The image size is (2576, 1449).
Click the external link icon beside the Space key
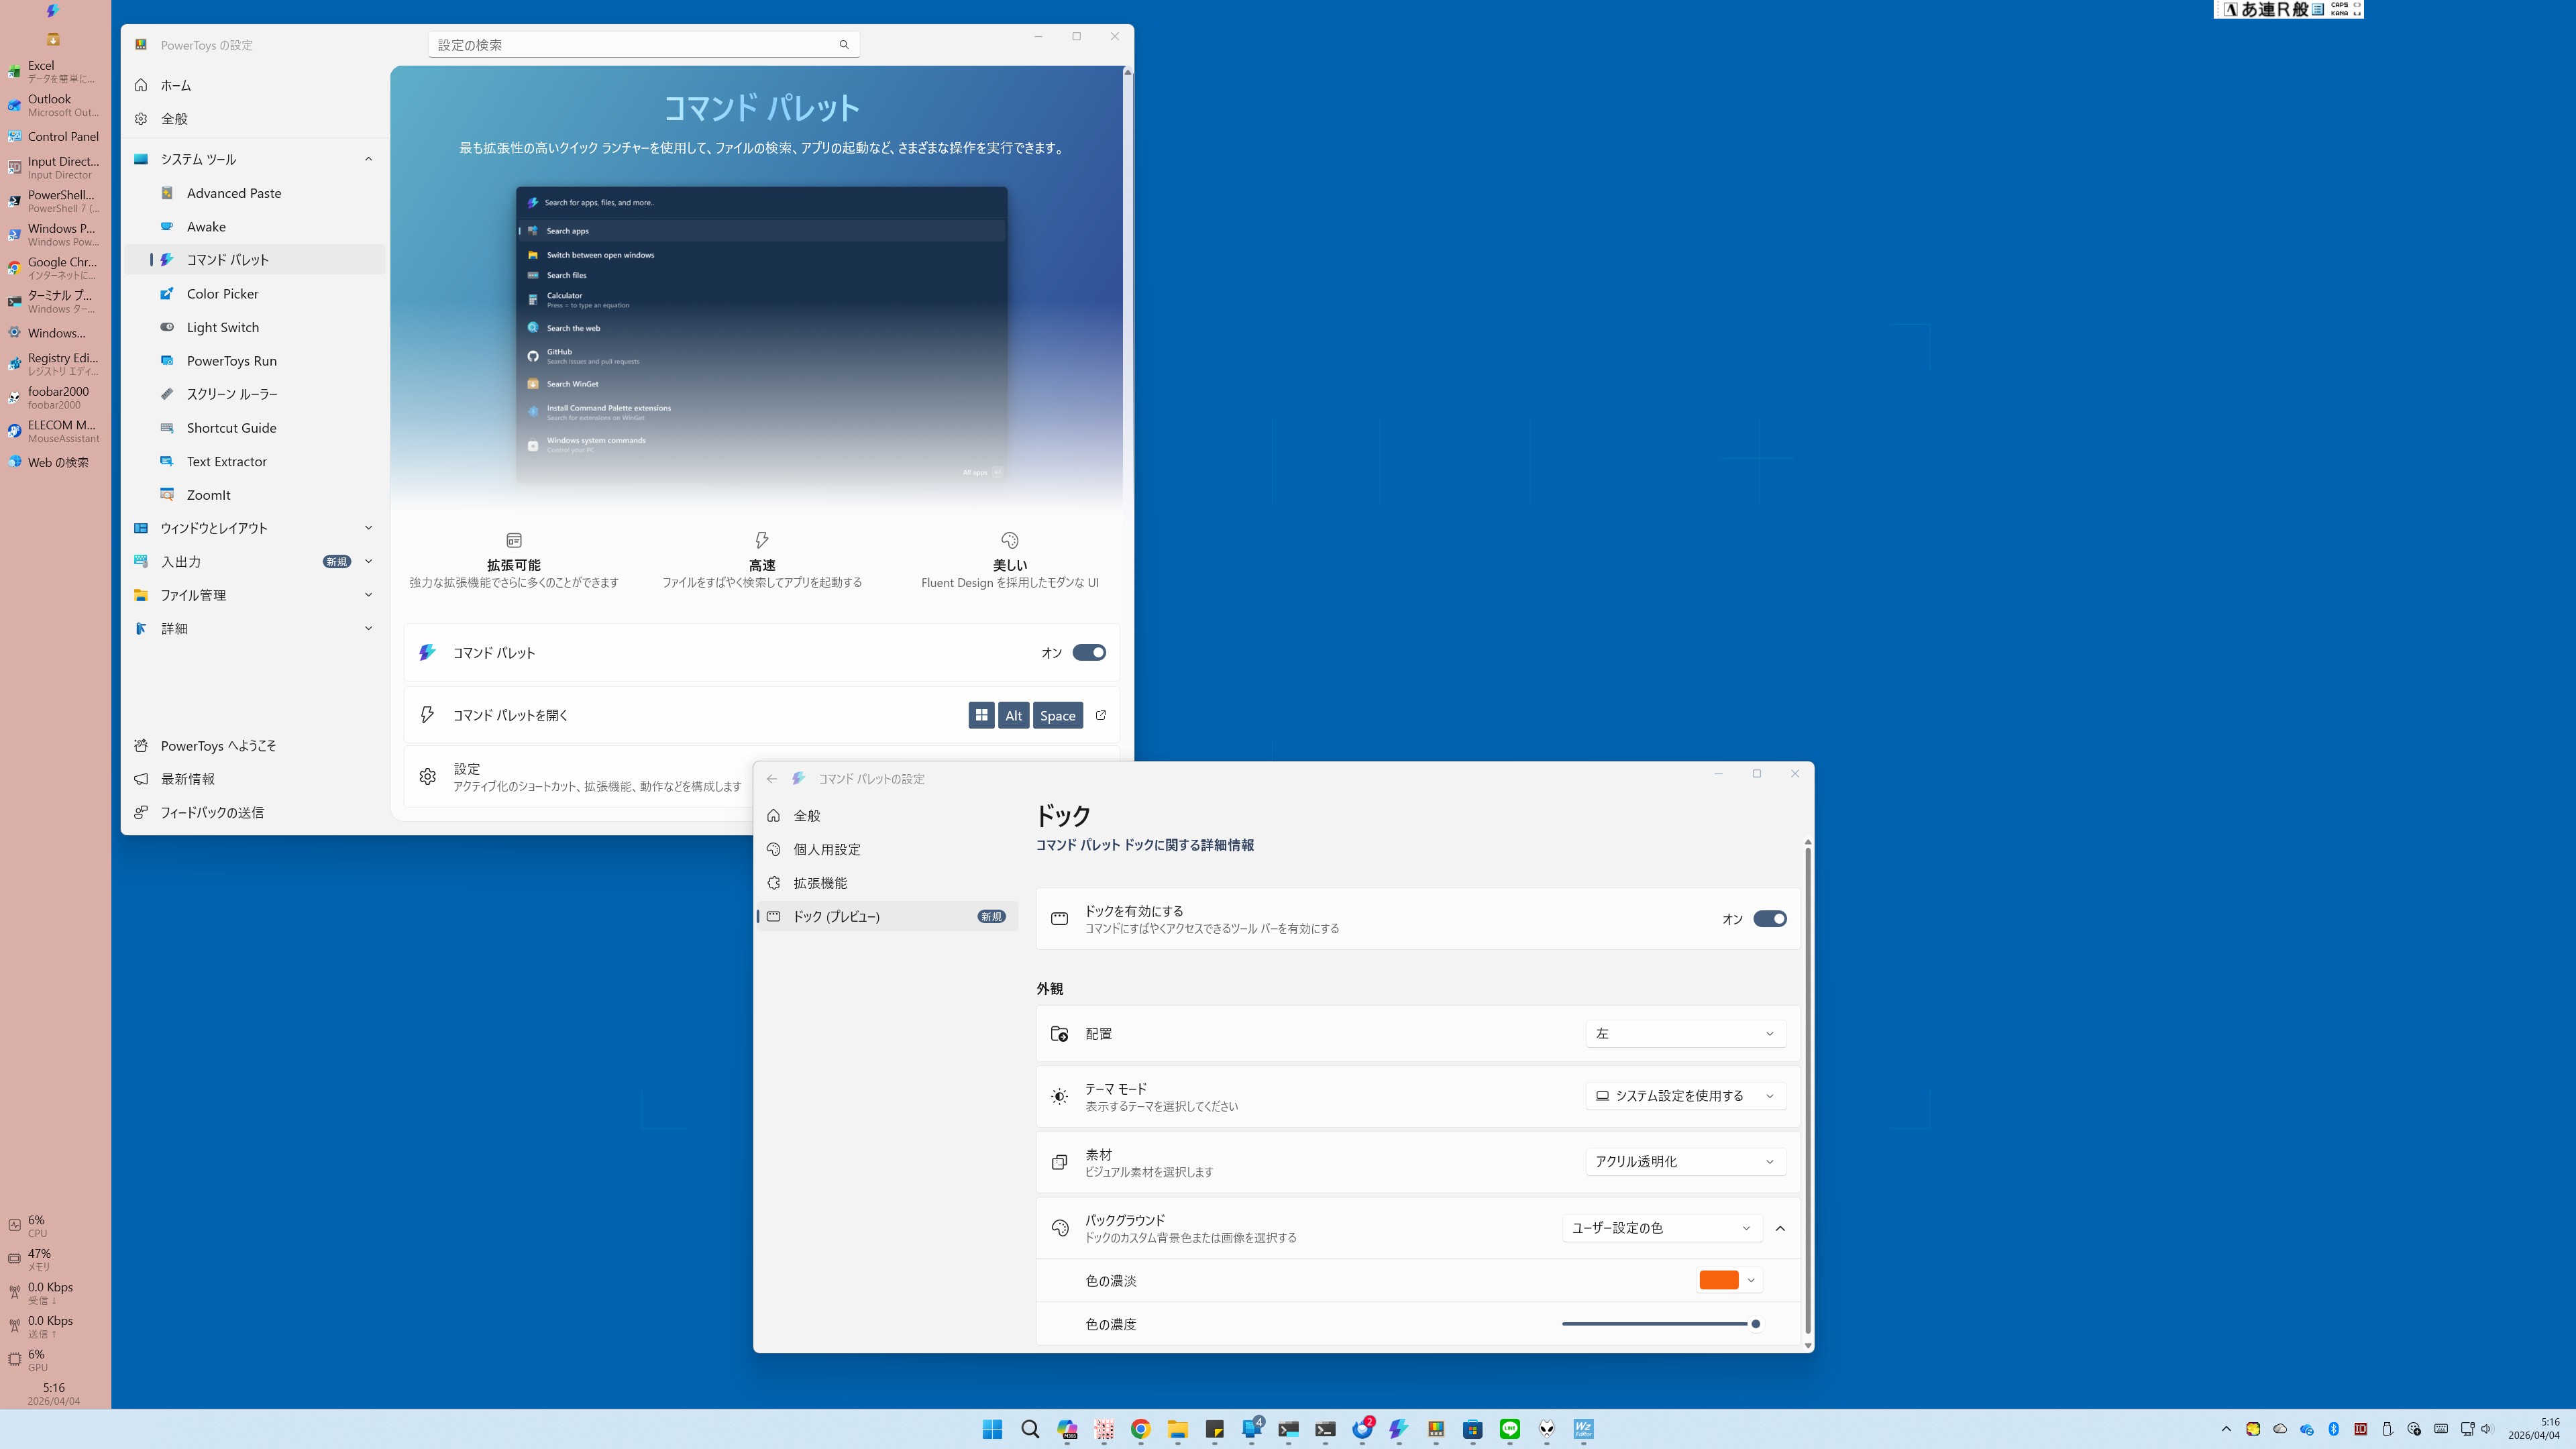1101,715
